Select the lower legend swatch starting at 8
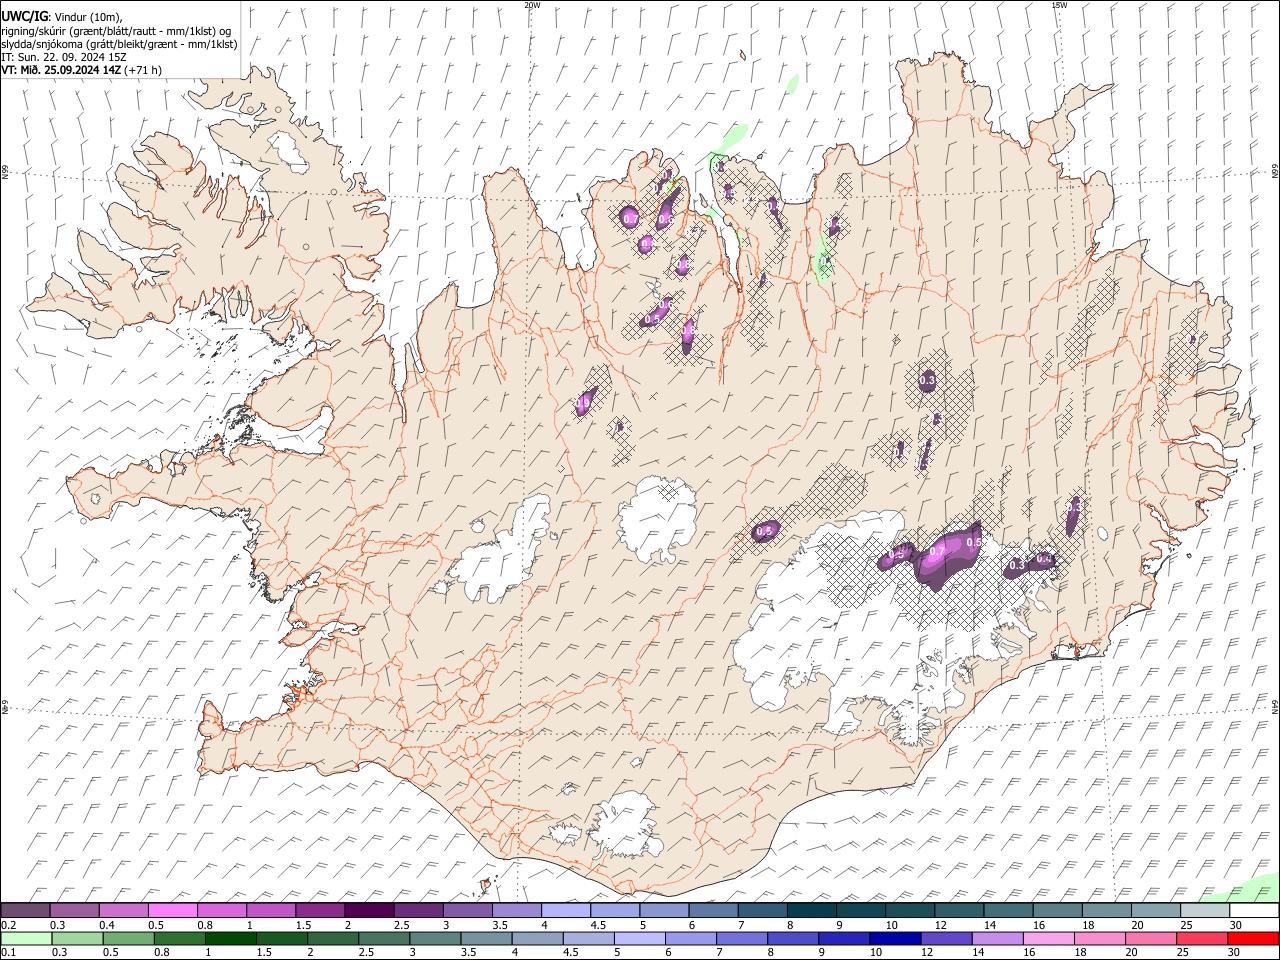Image resolution: width=1280 pixels, height=960 pixels. [791, 938]
